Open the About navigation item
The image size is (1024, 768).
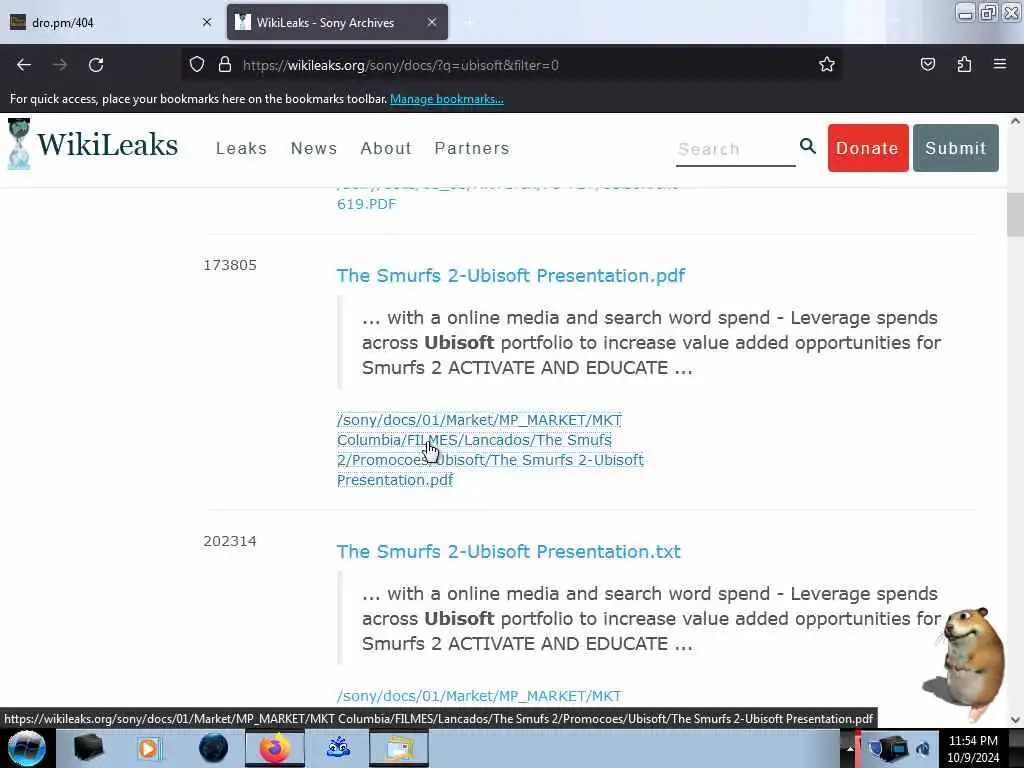386,148
